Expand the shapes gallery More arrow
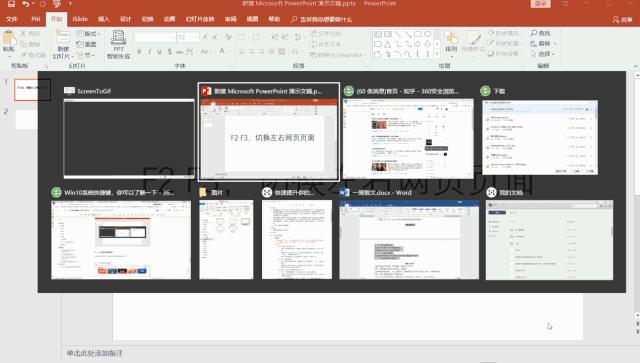 pos(437,54)
